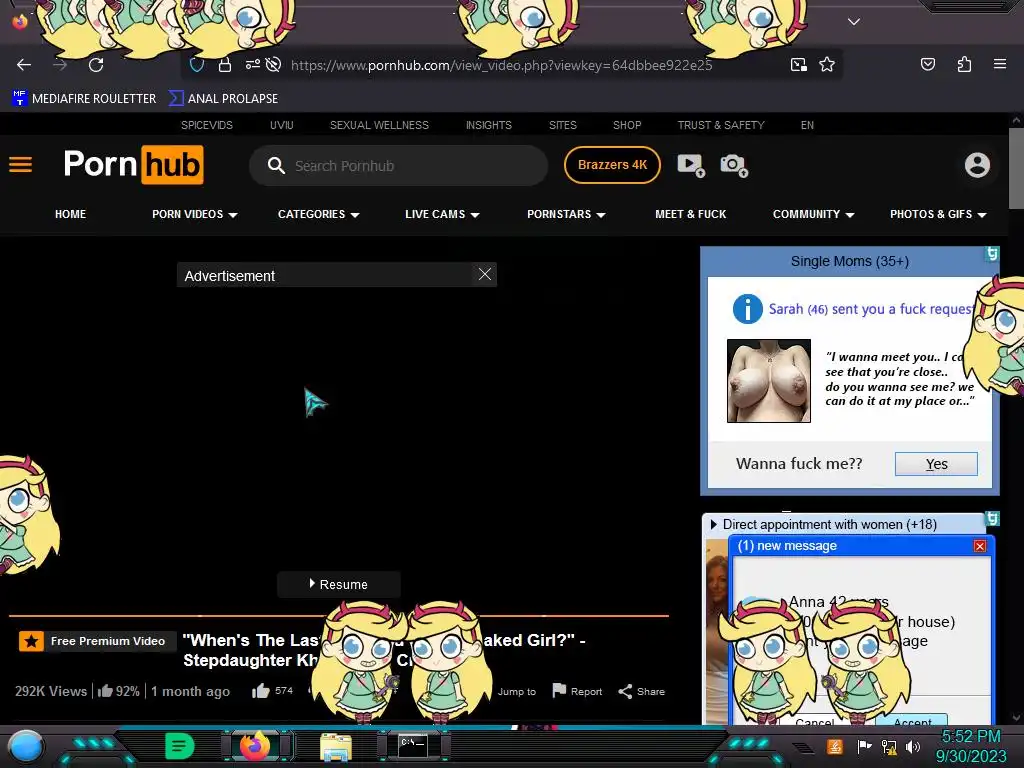Open the SEXUAL WELLNESS top link
This screenshot has height=768, width=1024.
point(379,125)
